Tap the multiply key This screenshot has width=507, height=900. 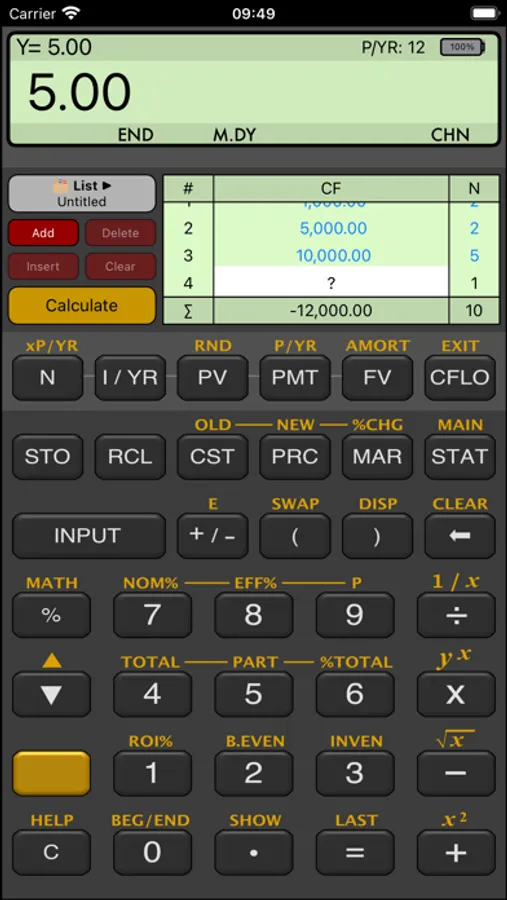point(456,695)
